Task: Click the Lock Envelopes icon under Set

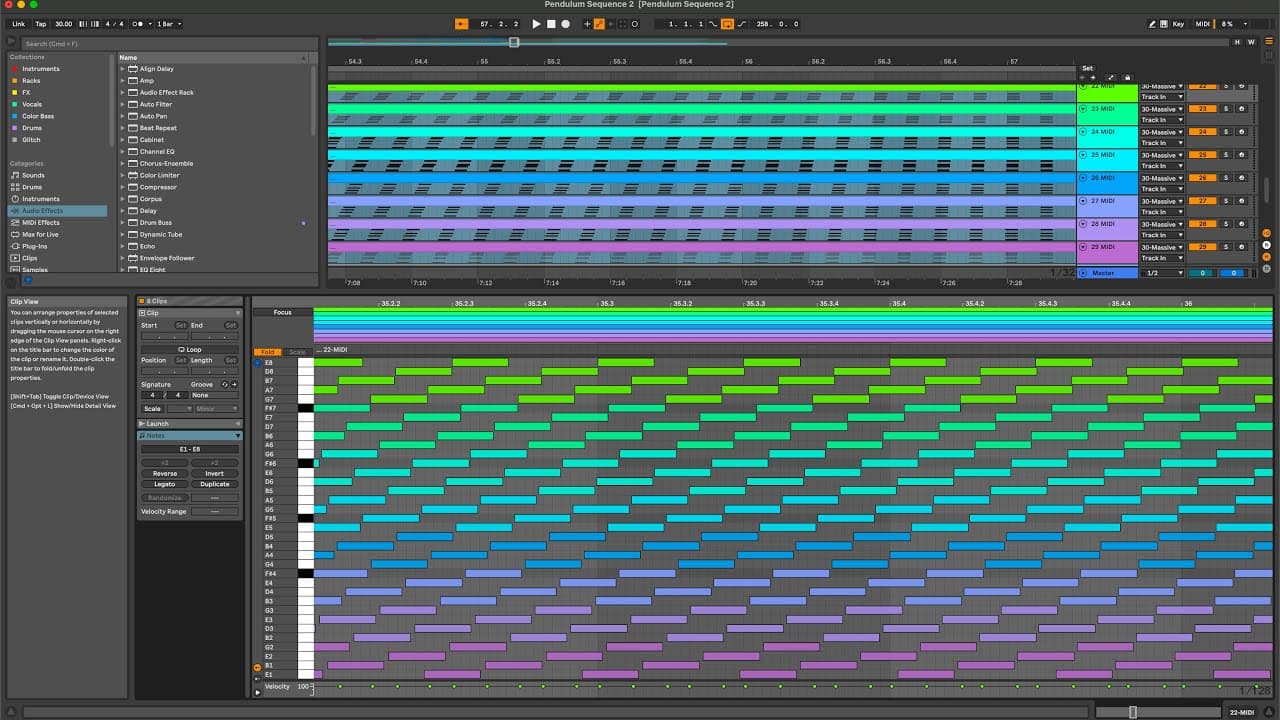Action: [1127, 77]
